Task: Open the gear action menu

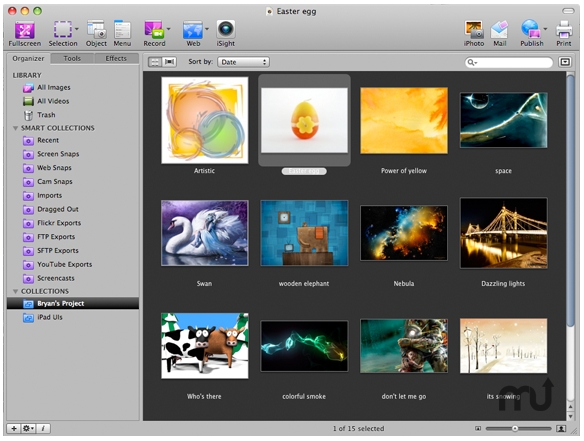Action: point(28,428)
